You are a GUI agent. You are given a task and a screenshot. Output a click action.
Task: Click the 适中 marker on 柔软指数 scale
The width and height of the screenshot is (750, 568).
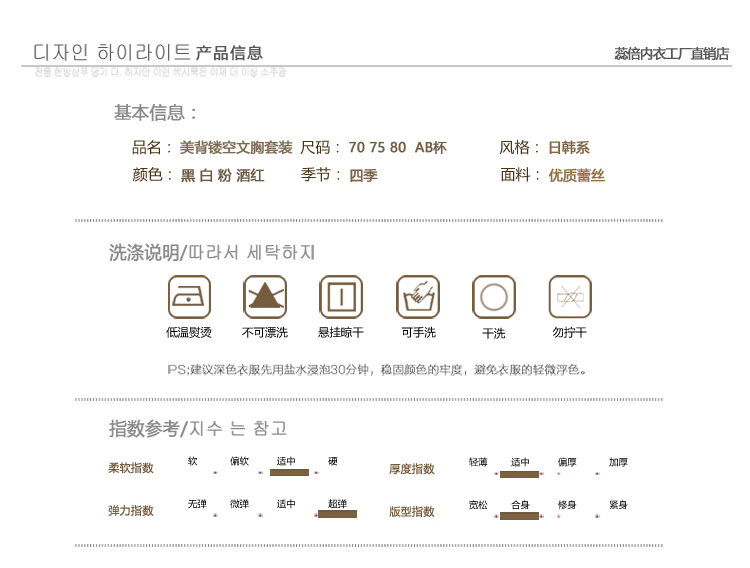click(288, 463)
